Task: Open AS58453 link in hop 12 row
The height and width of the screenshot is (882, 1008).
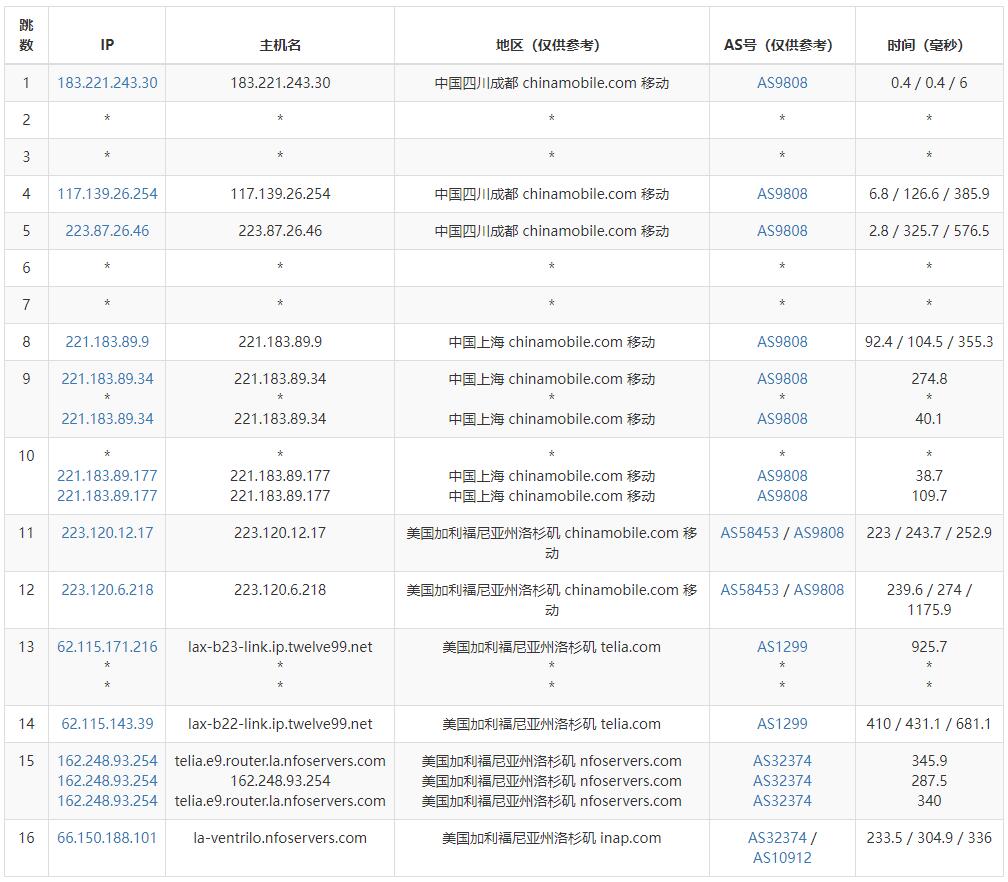Action: point(750,590)
